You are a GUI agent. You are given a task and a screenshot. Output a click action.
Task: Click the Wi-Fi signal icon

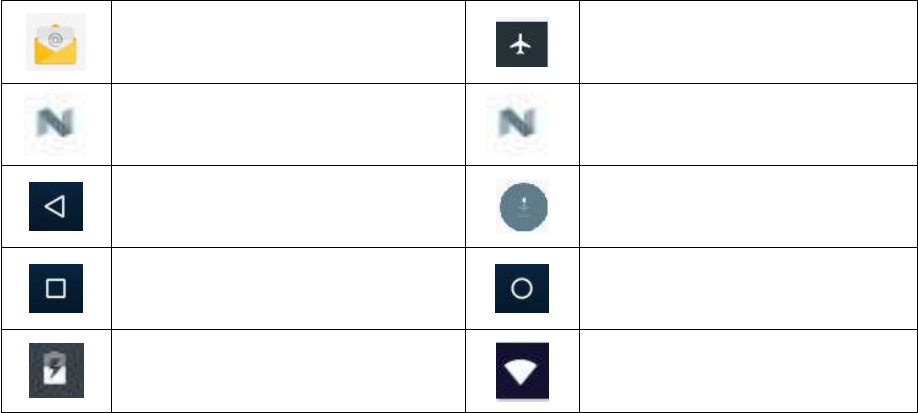point(523,372)
